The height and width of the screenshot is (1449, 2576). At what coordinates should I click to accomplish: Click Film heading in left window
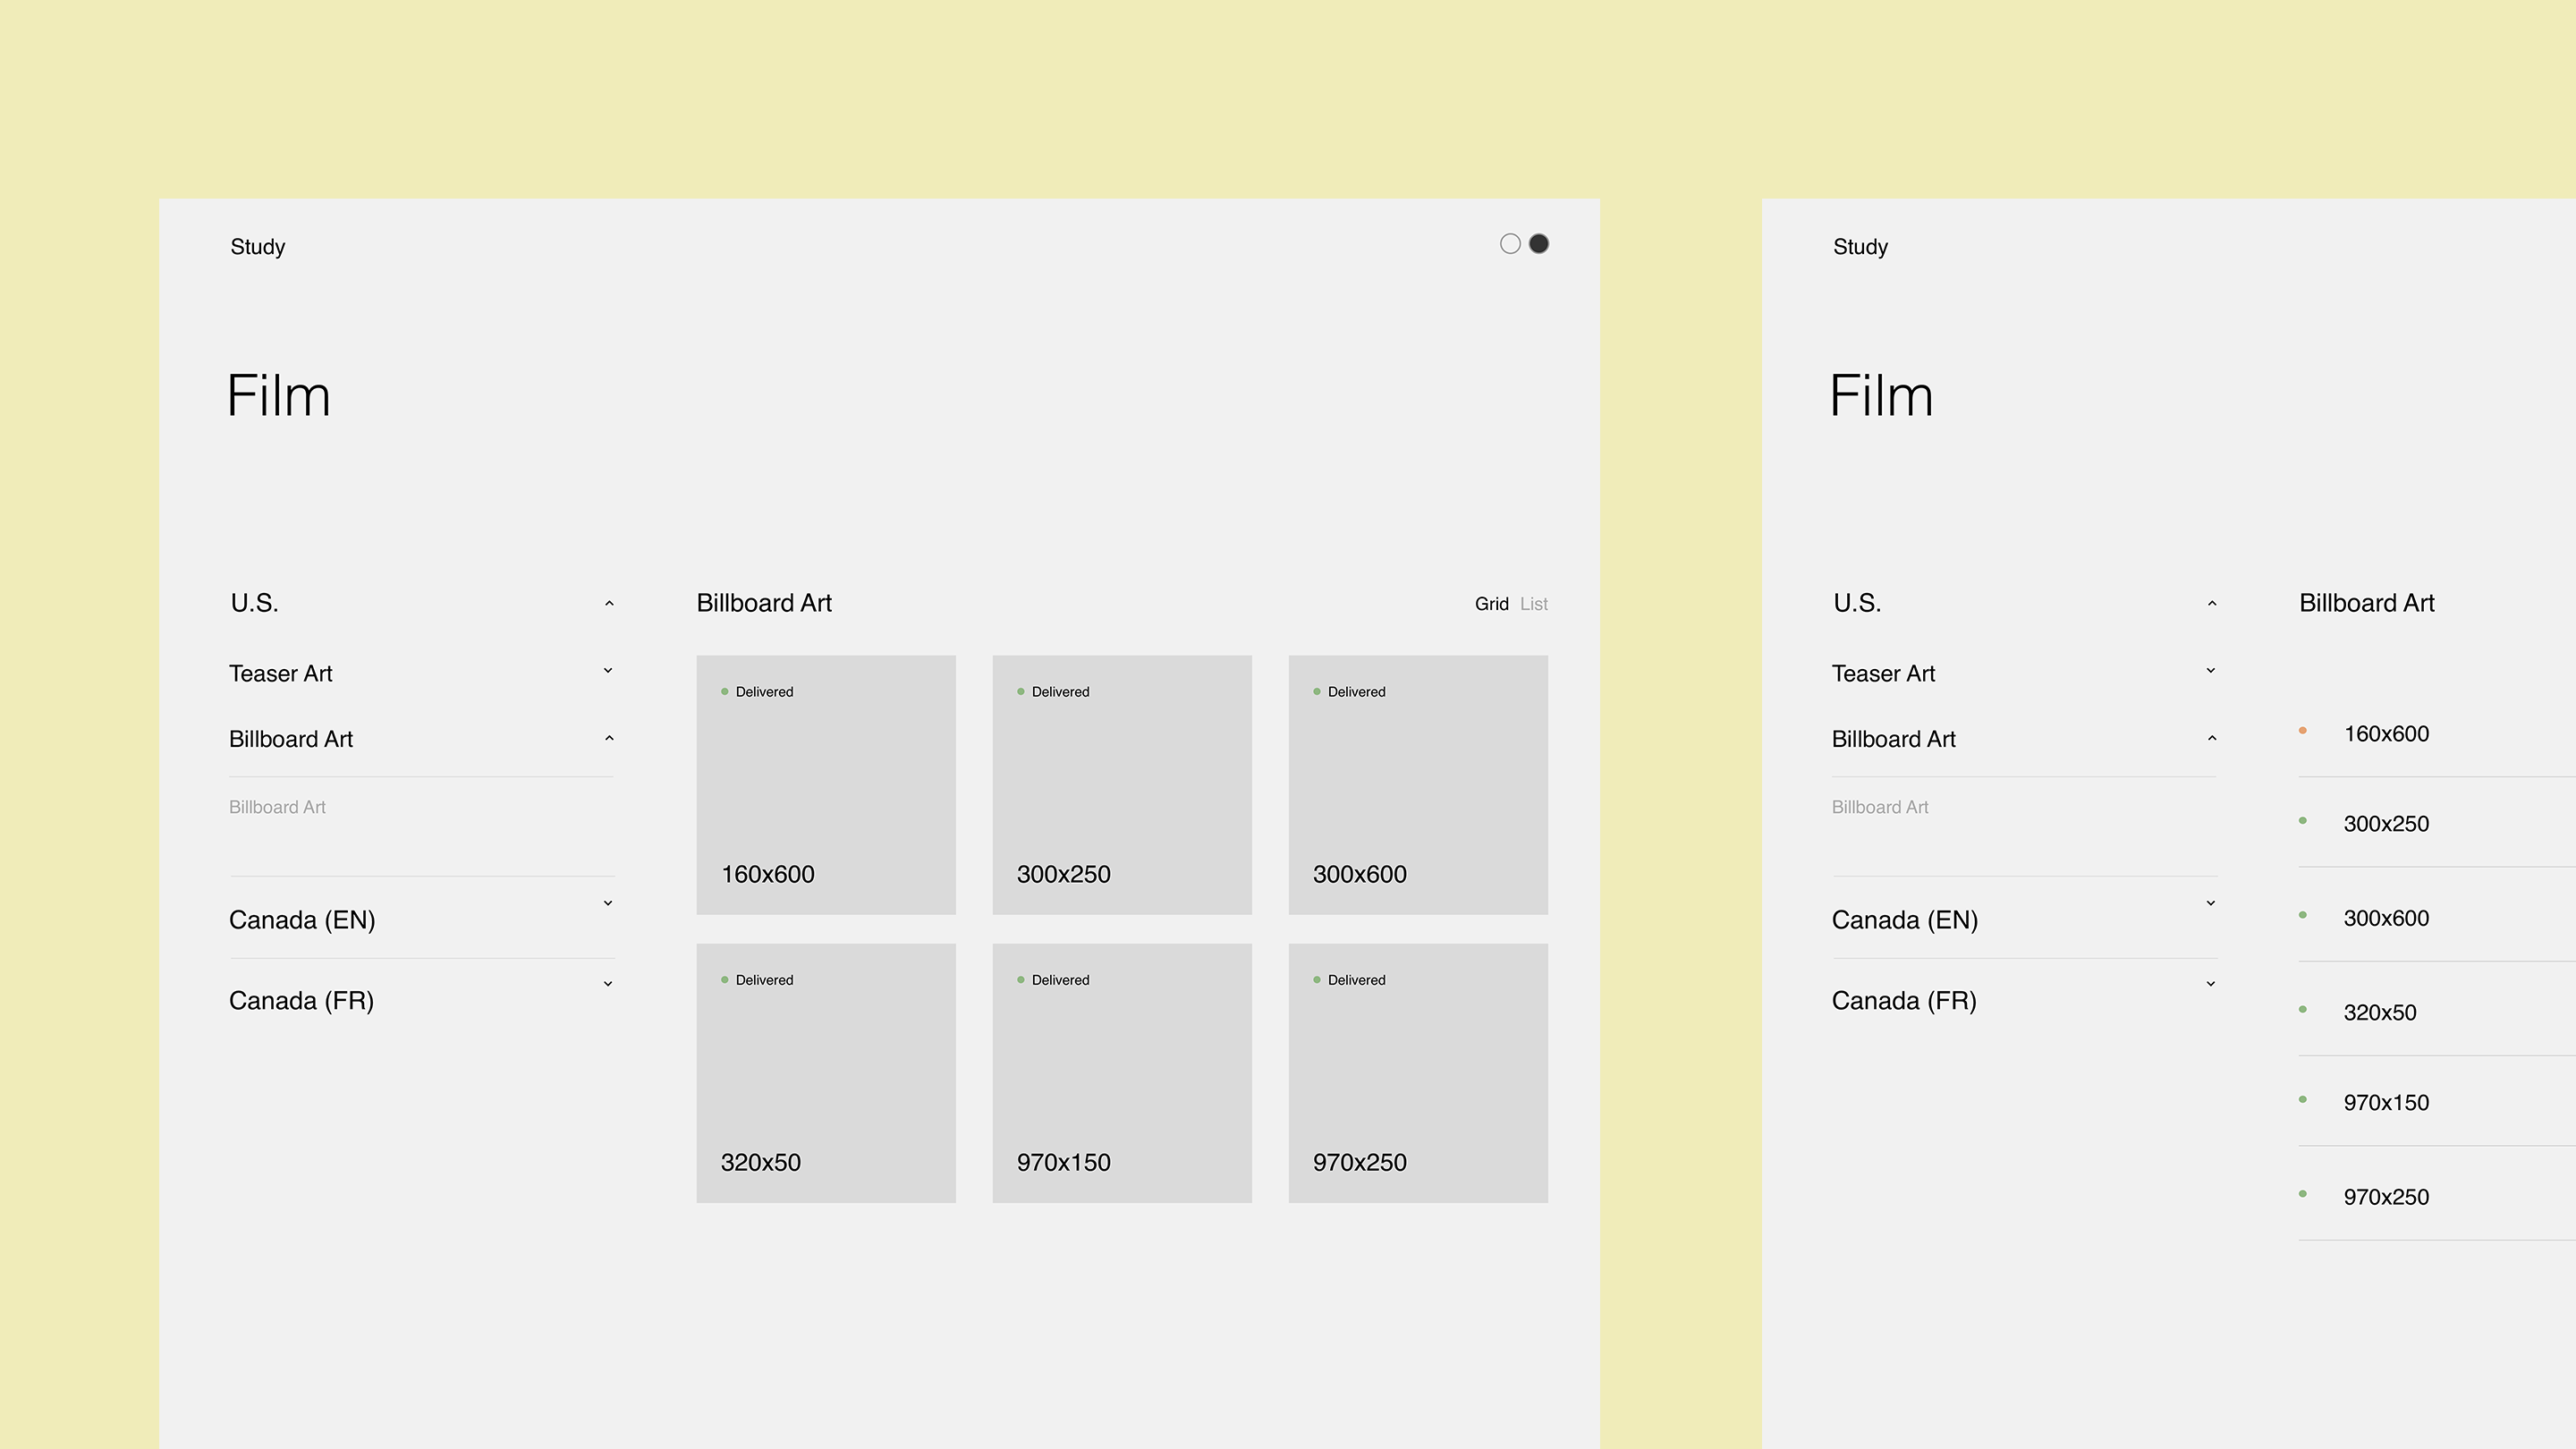point(279,396)
